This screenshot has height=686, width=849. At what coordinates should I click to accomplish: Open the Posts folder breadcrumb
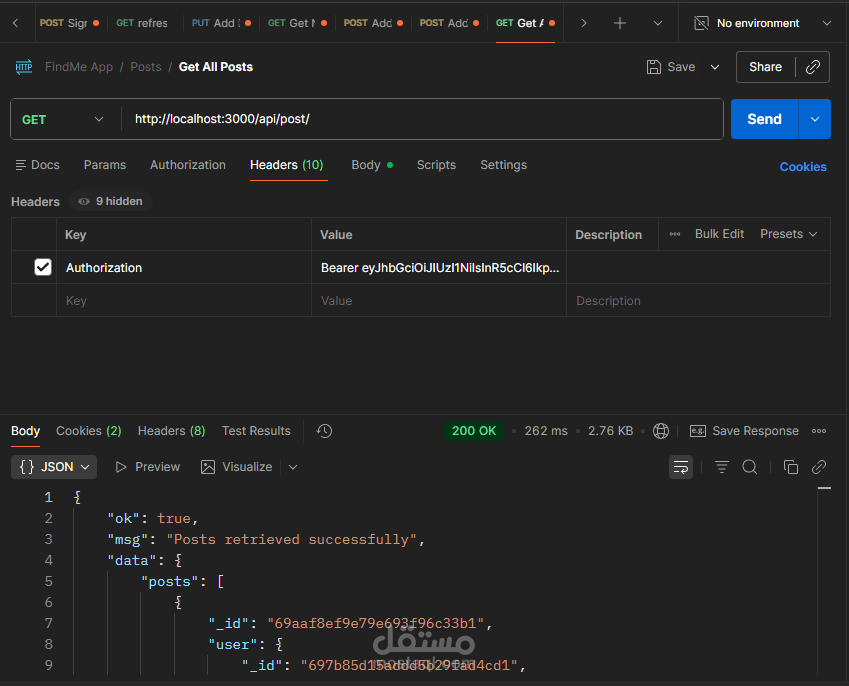146,67
